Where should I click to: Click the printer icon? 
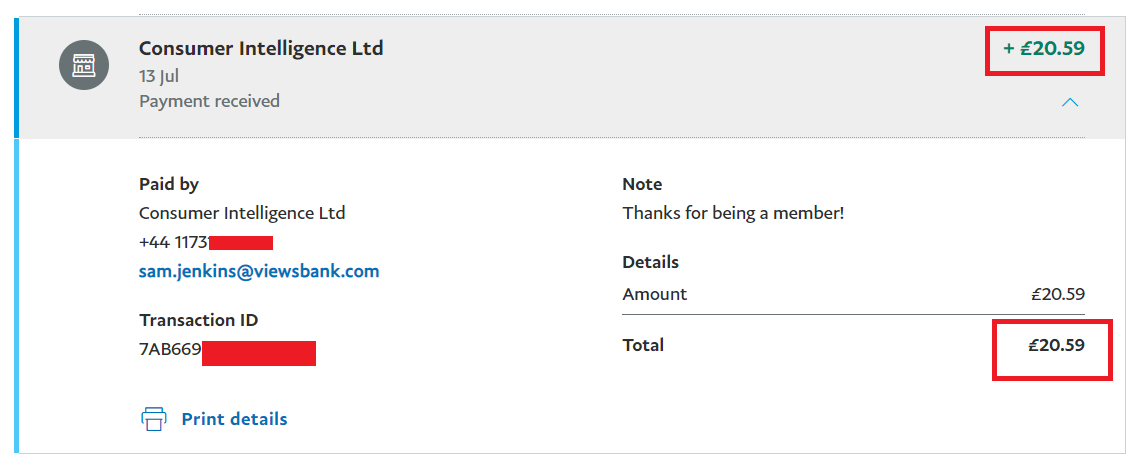pyautogui.click(x=154, y=419)
